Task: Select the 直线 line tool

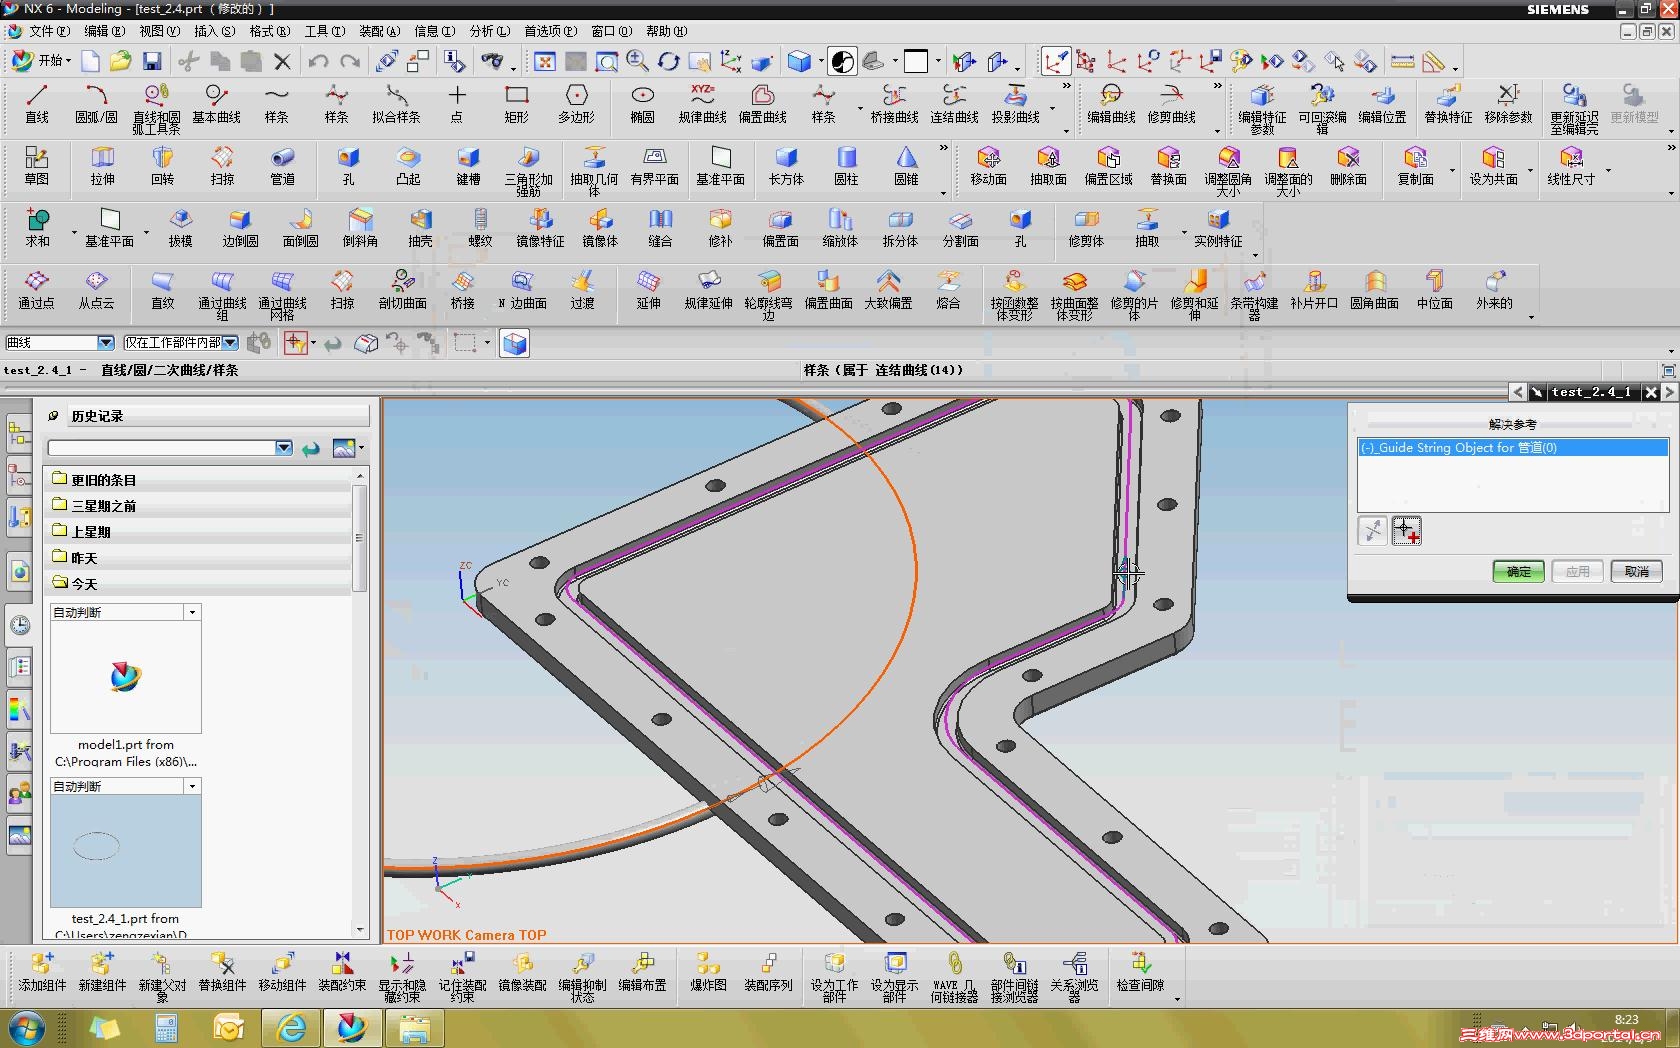Action: click(37, 103)
